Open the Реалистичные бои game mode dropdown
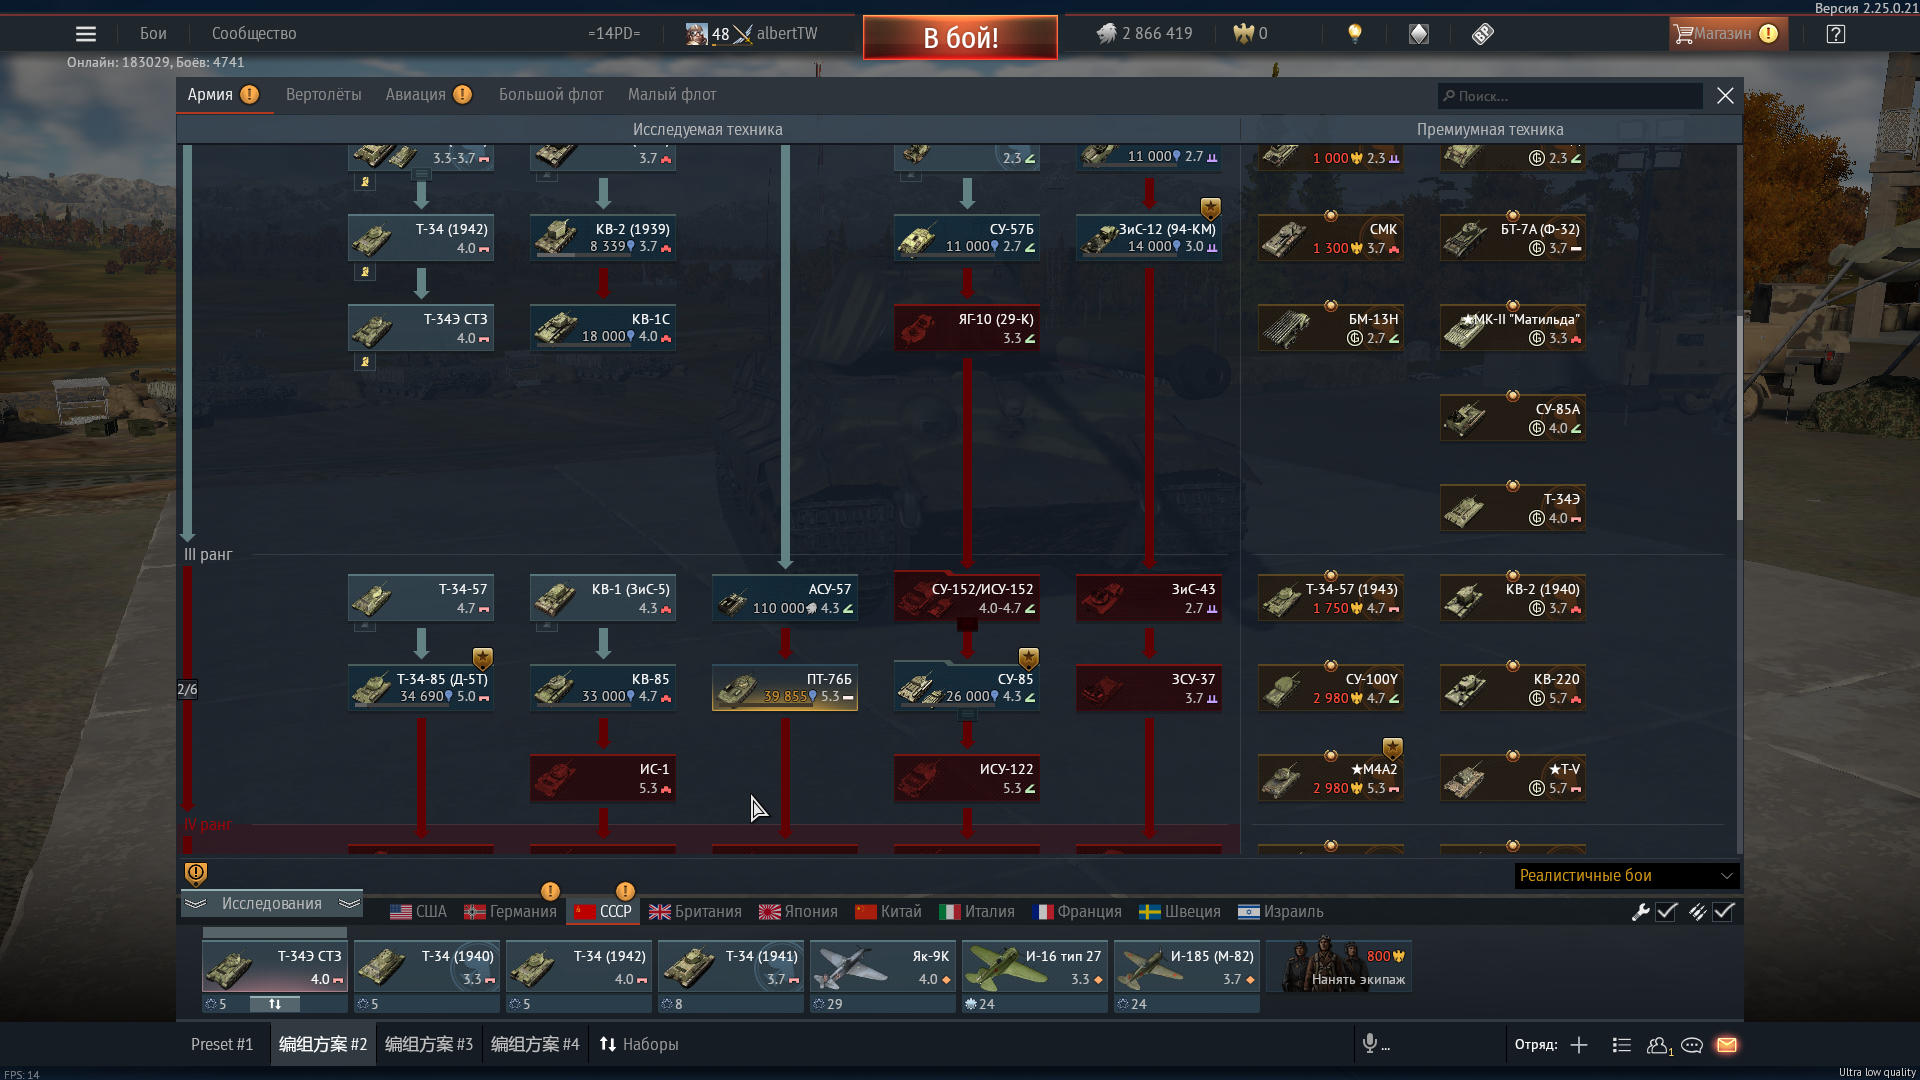Image resolution: width=1920 pixels, height=1080 pixels. [1626, 876]
